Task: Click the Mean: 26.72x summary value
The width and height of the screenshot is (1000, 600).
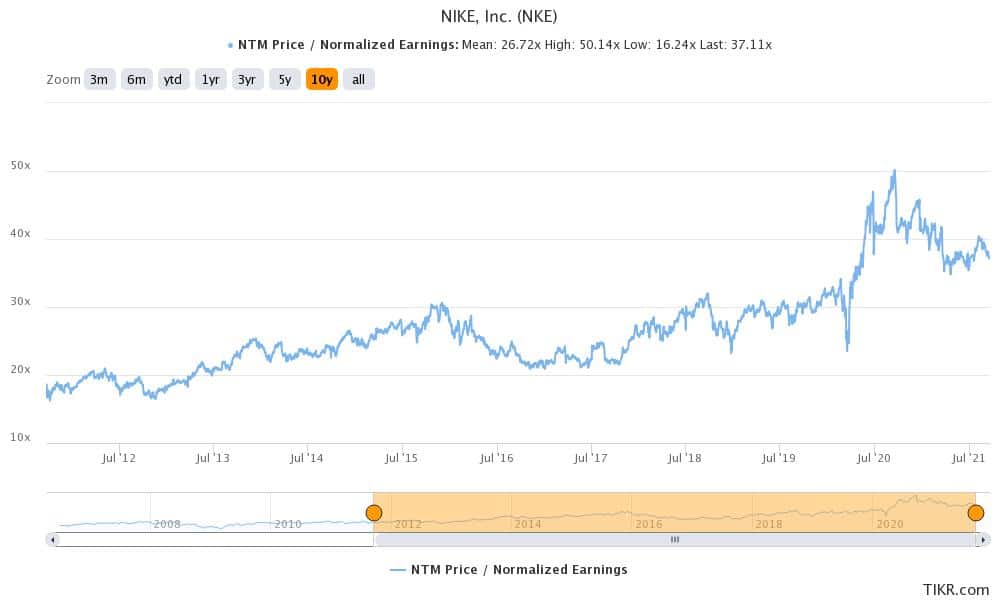Action: [x=500, y=45]
